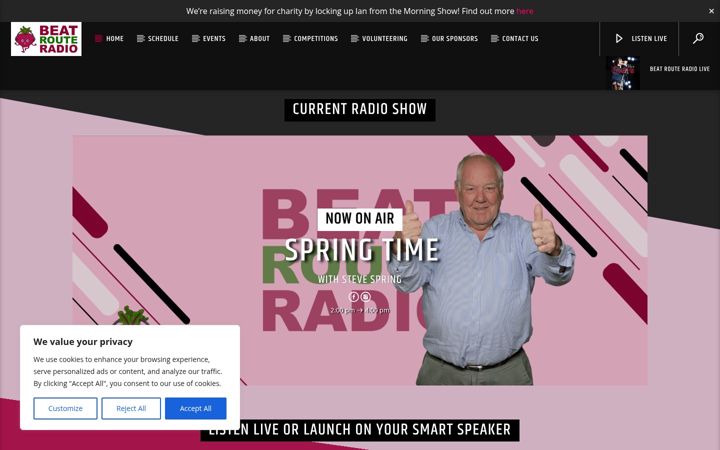Click the Listen Live or Launch heading
This screenshot has height=450, width=720.
pyautogui.click(x=360, y=430)
